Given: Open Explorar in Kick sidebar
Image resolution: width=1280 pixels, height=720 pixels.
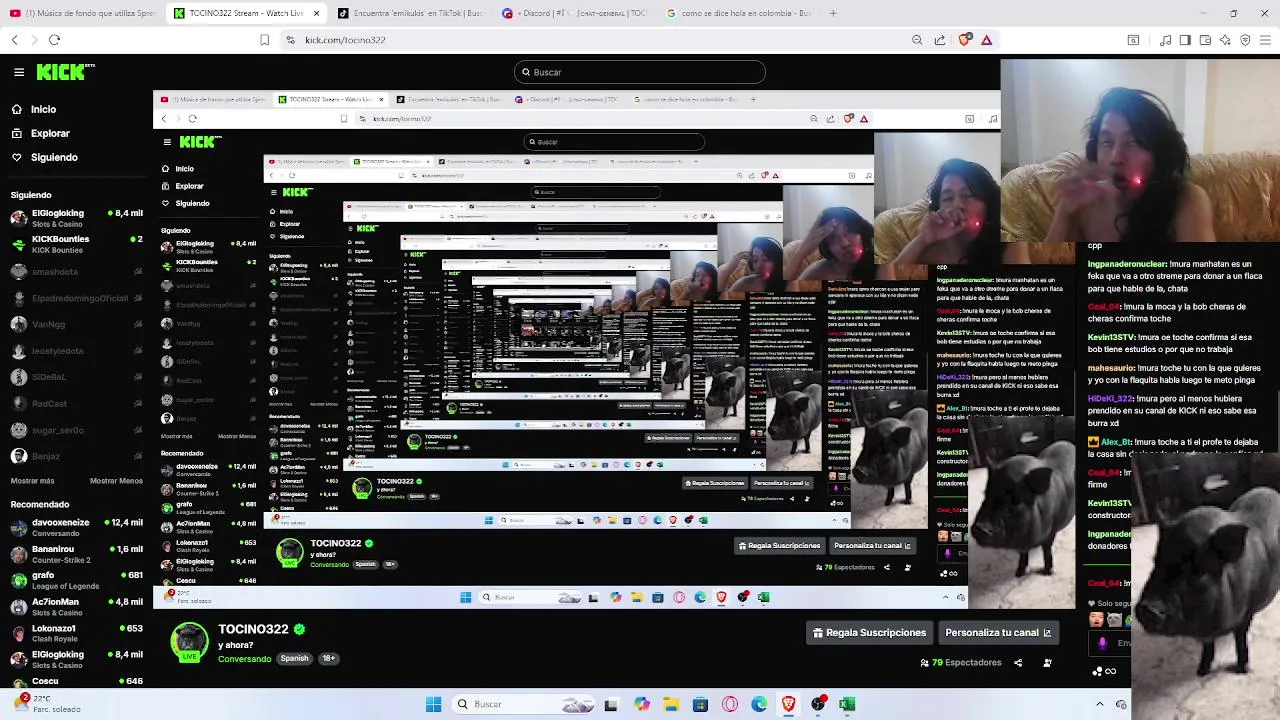Looking at the screenshot, I should 50,133.
